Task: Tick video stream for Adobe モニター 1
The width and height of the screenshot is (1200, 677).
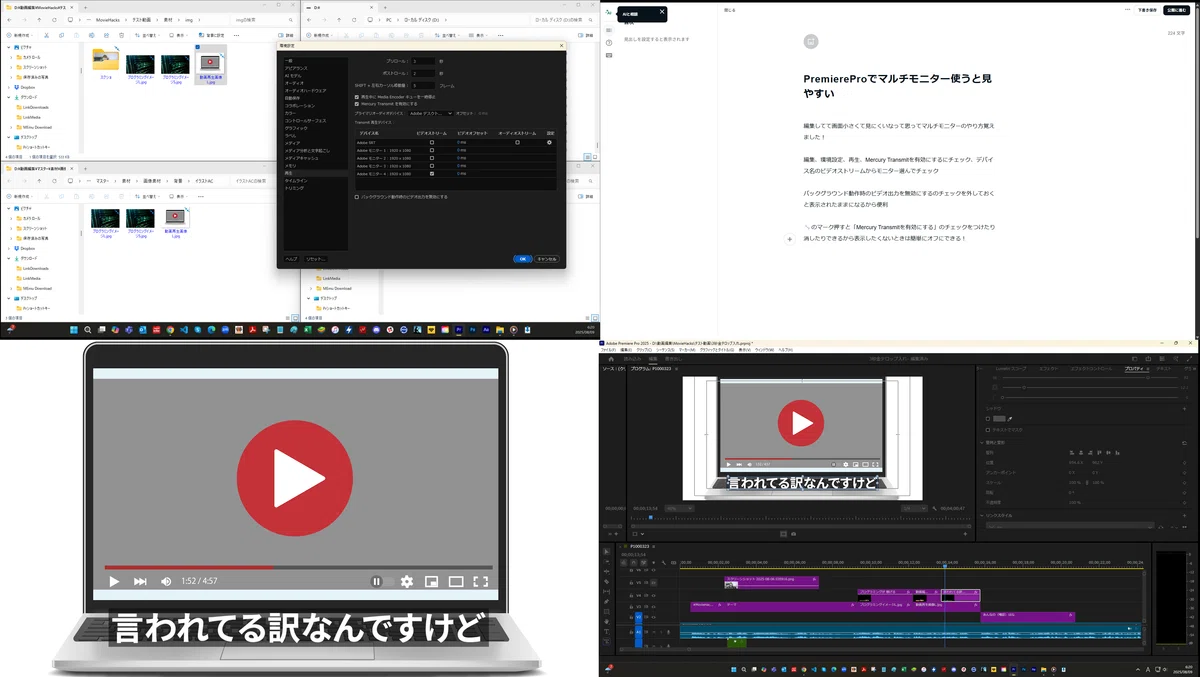Action: click(432, 150)
